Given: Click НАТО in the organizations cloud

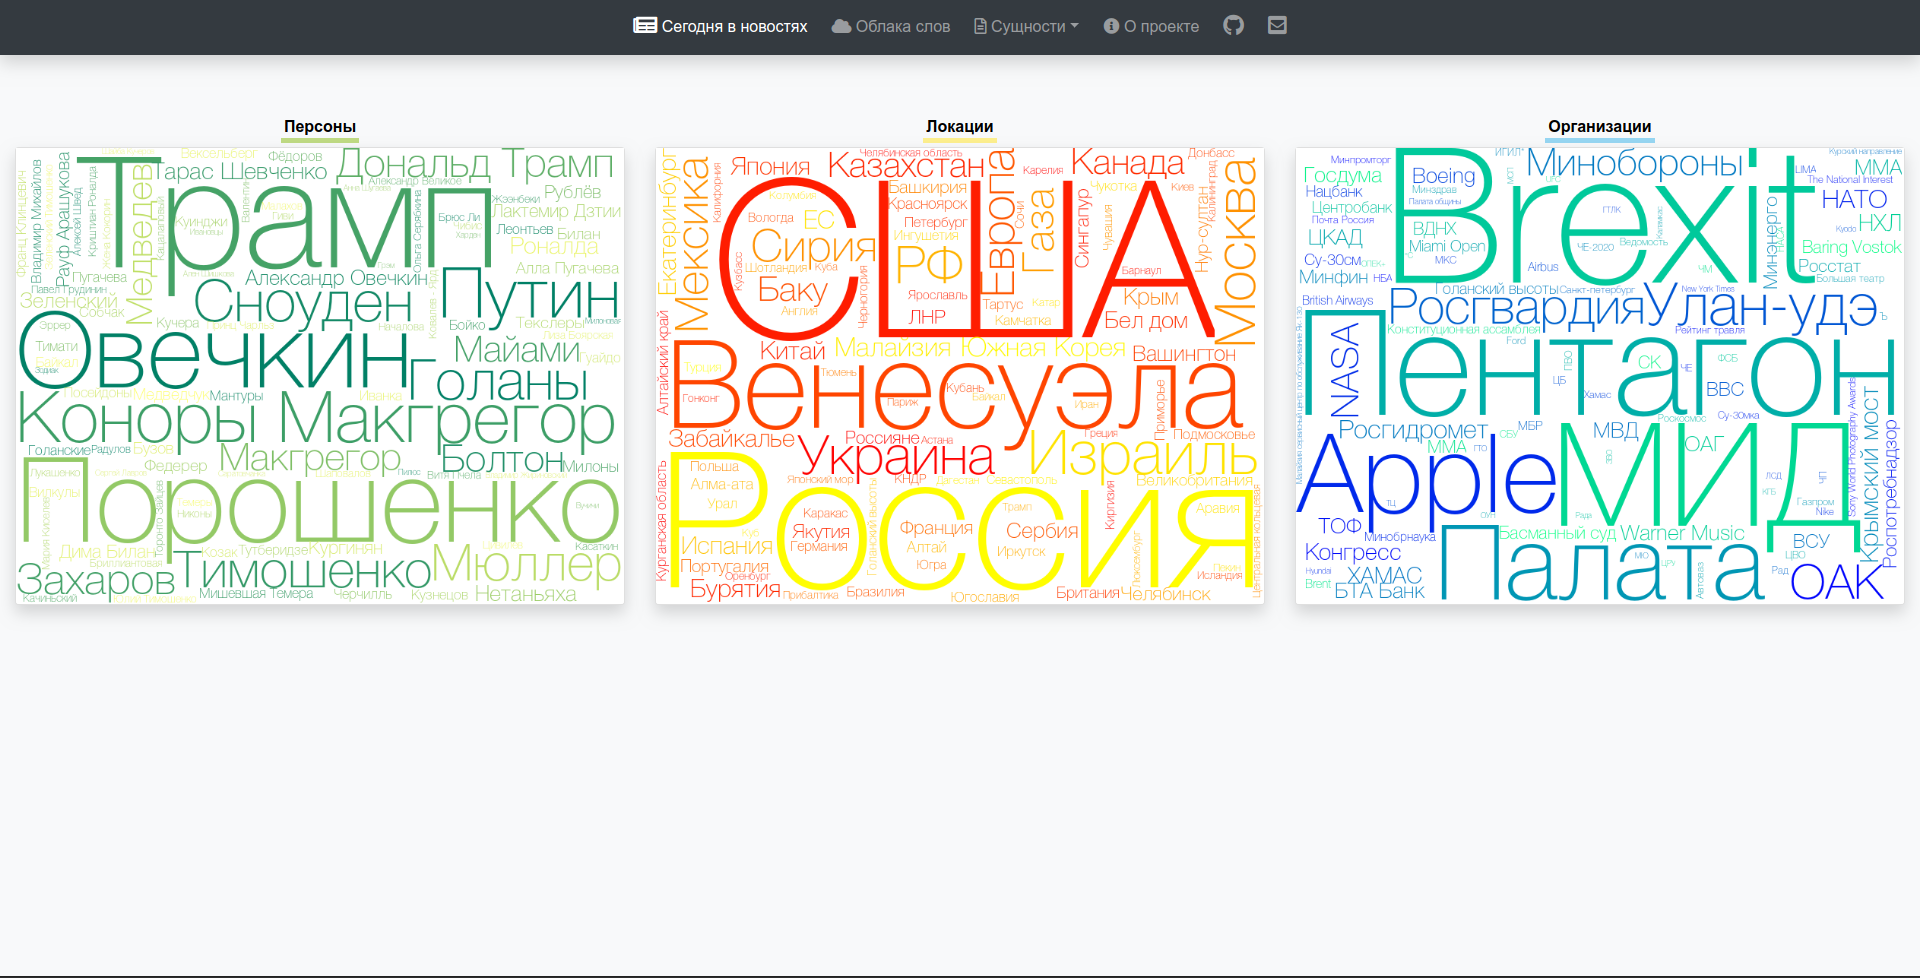Looking at the screenshot, I should coord(1853,199).
